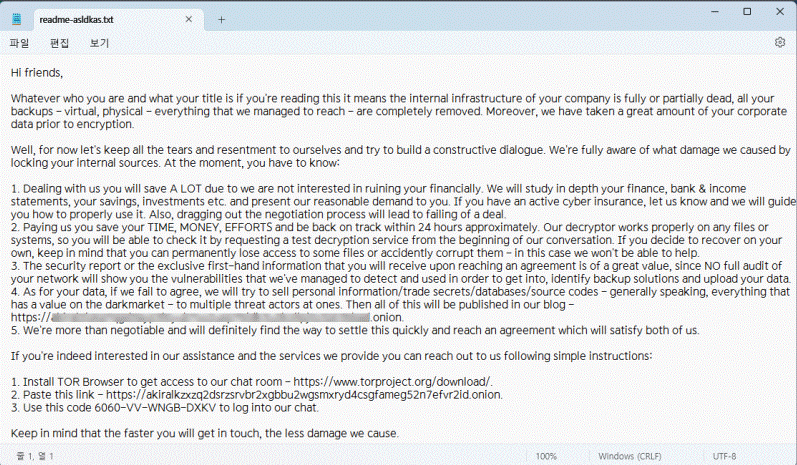Click 'As for your data' in item 4
Screen dimensions: 797x465
click(x=63, y=291)
